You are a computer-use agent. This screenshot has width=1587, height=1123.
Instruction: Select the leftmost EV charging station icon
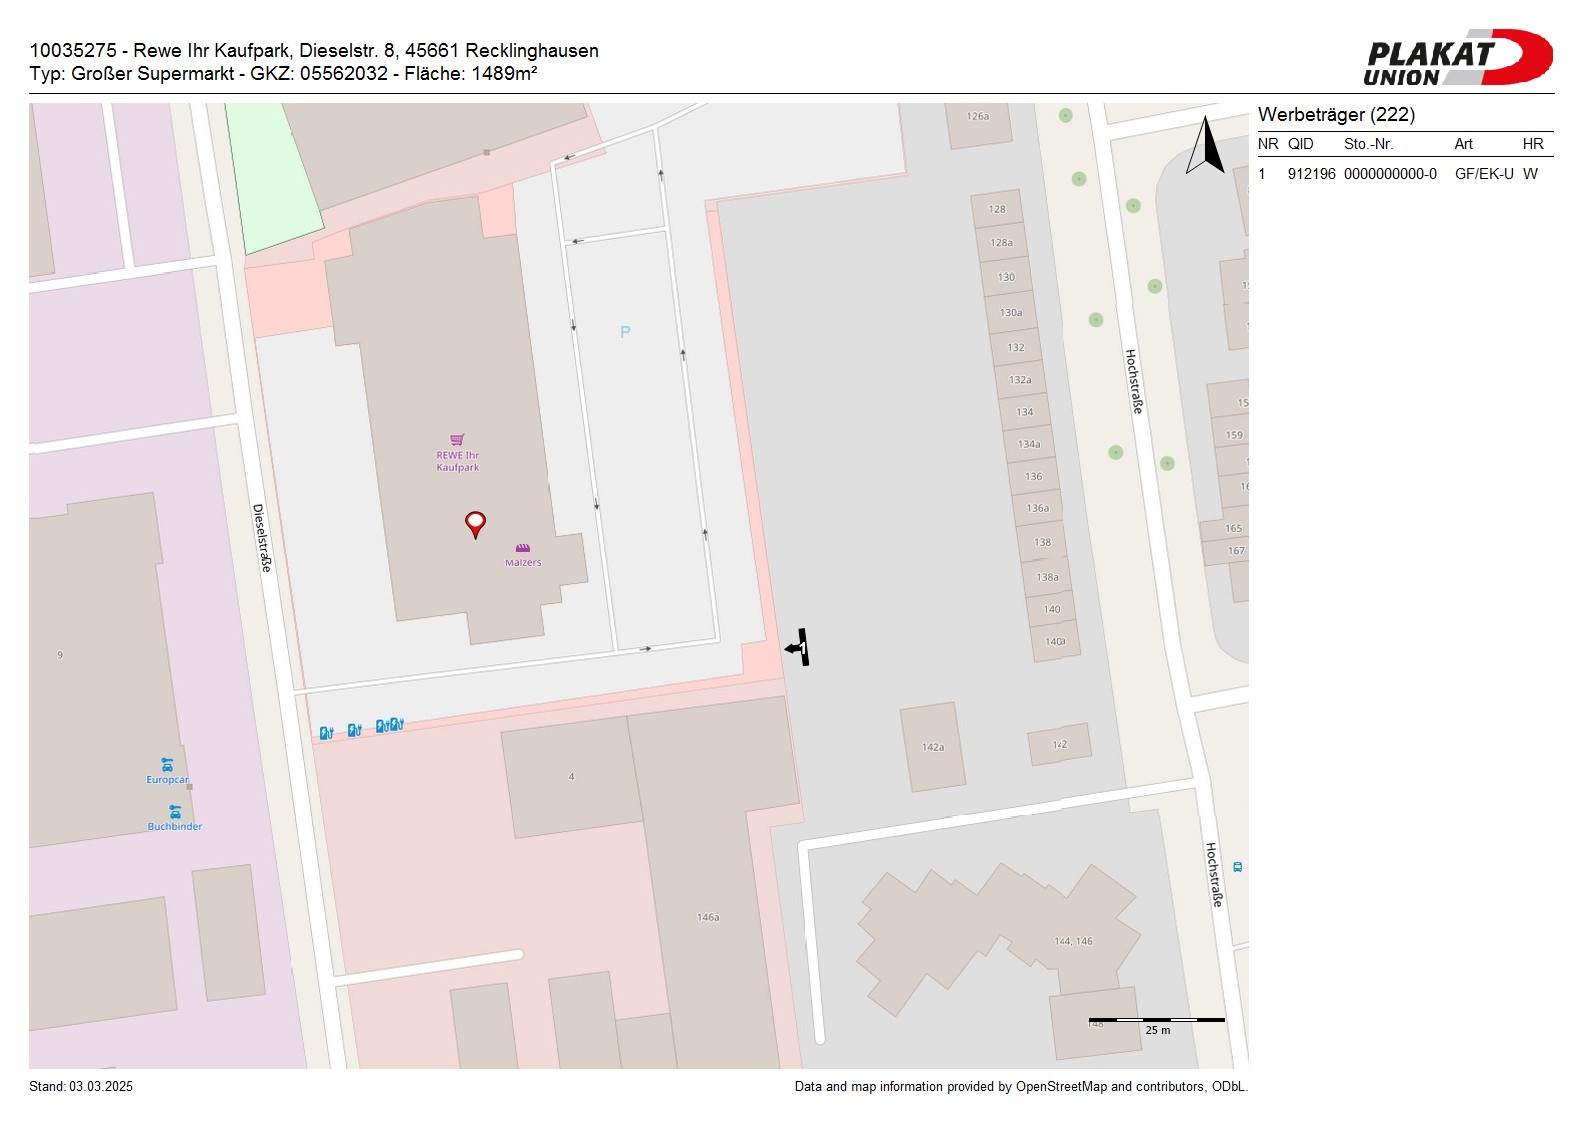pyautogui.click(x=326, y=733)
